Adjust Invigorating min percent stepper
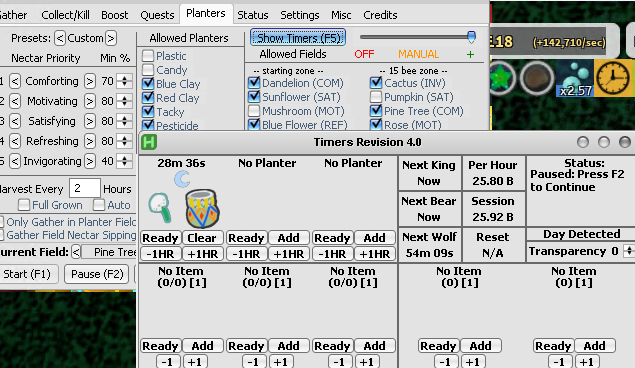This screenshot has width=635, height=368. click(124, 161)
